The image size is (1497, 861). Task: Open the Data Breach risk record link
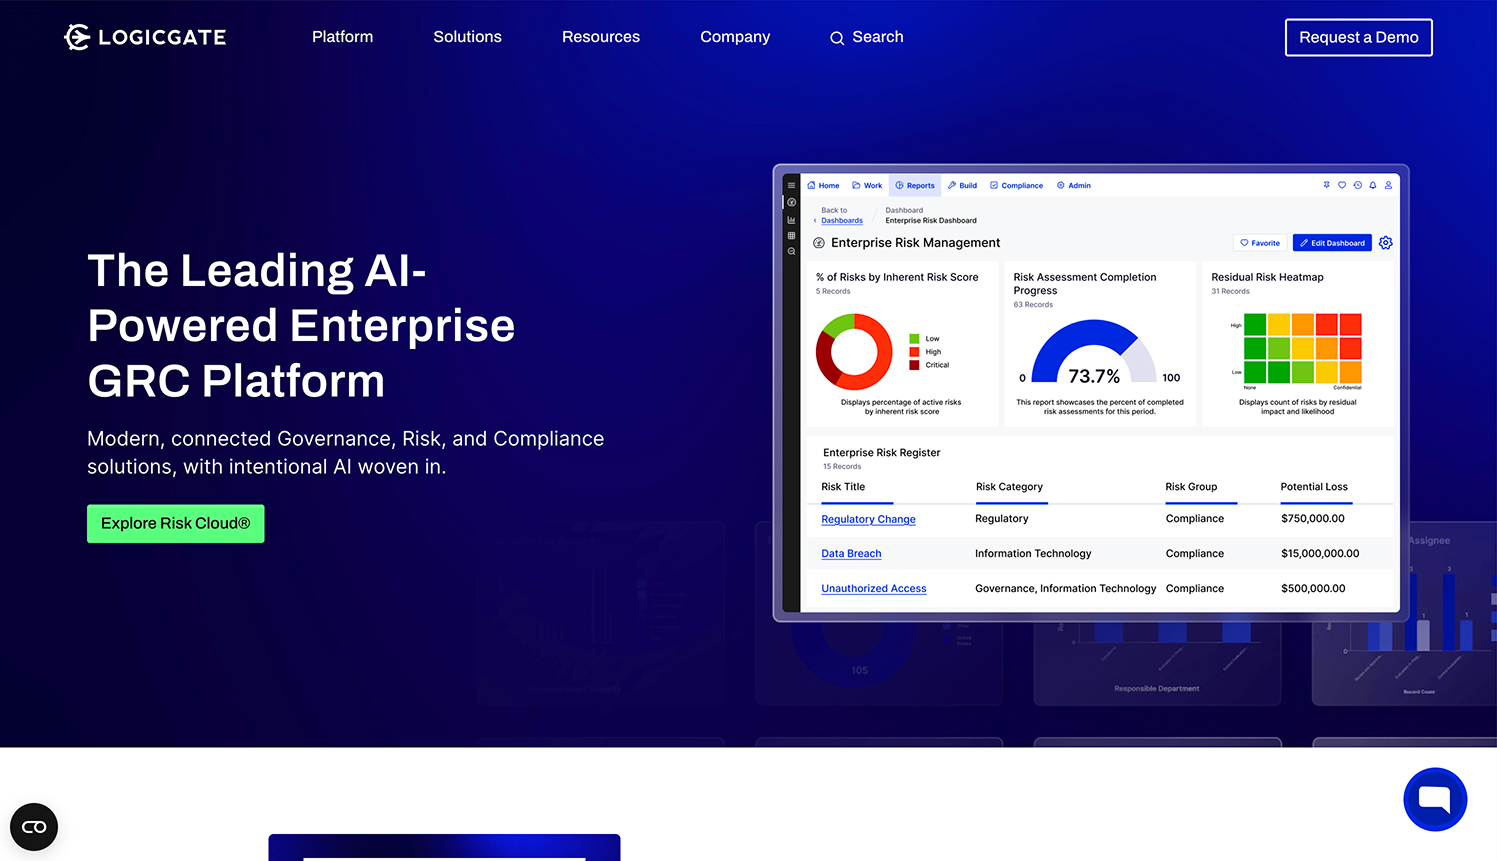click(x=851, y=553)
